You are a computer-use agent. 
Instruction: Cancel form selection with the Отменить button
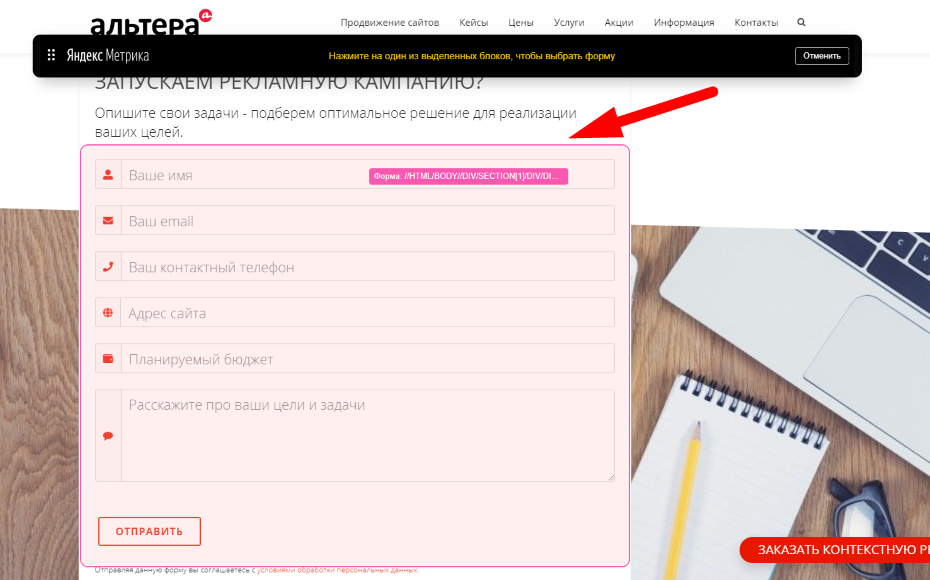822,56
